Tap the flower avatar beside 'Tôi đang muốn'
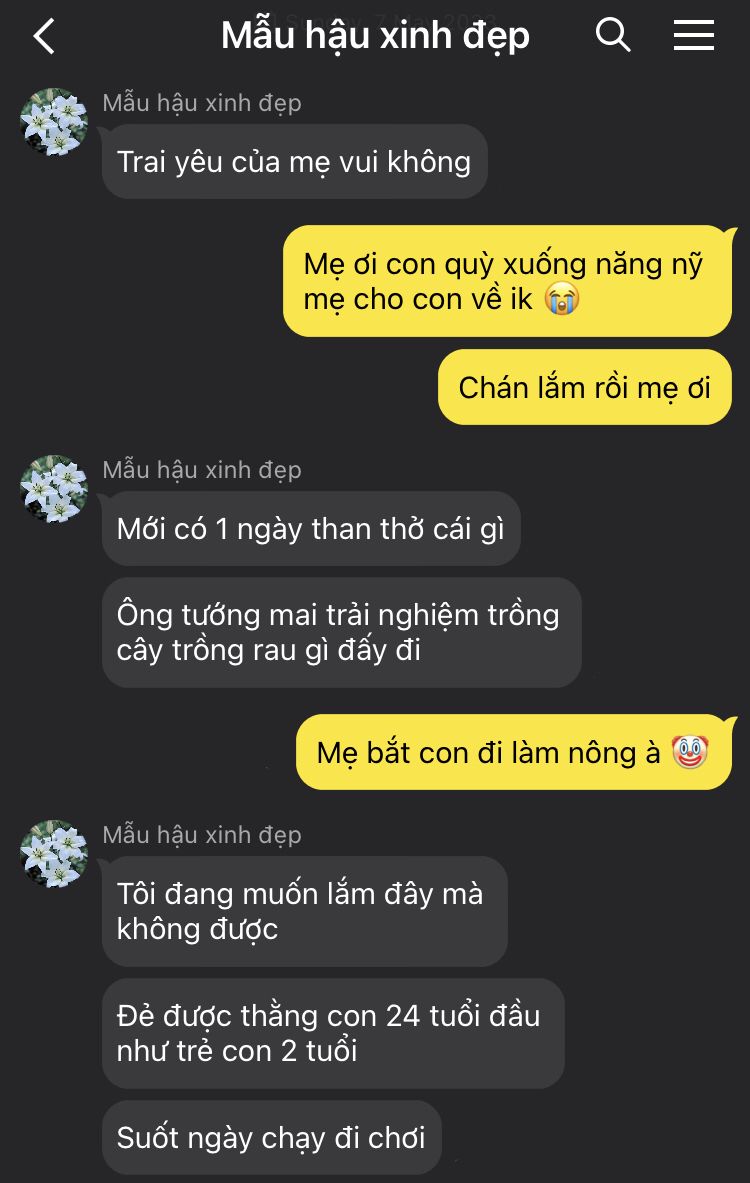750x1183 pixels. [x=54, y=854]
